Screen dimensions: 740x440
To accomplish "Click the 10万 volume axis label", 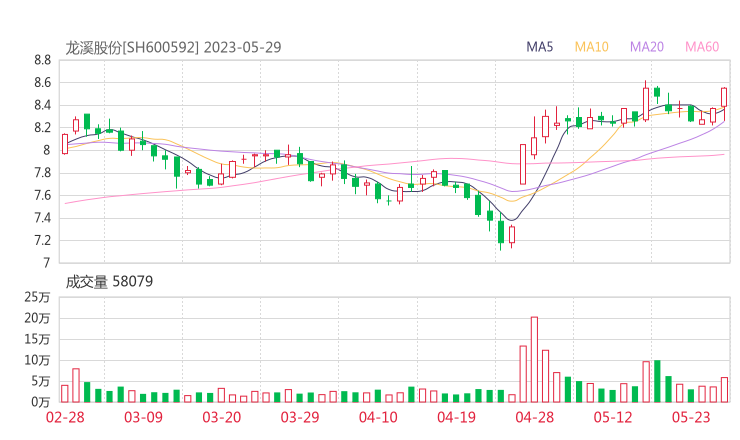I will tap(37, 360).
